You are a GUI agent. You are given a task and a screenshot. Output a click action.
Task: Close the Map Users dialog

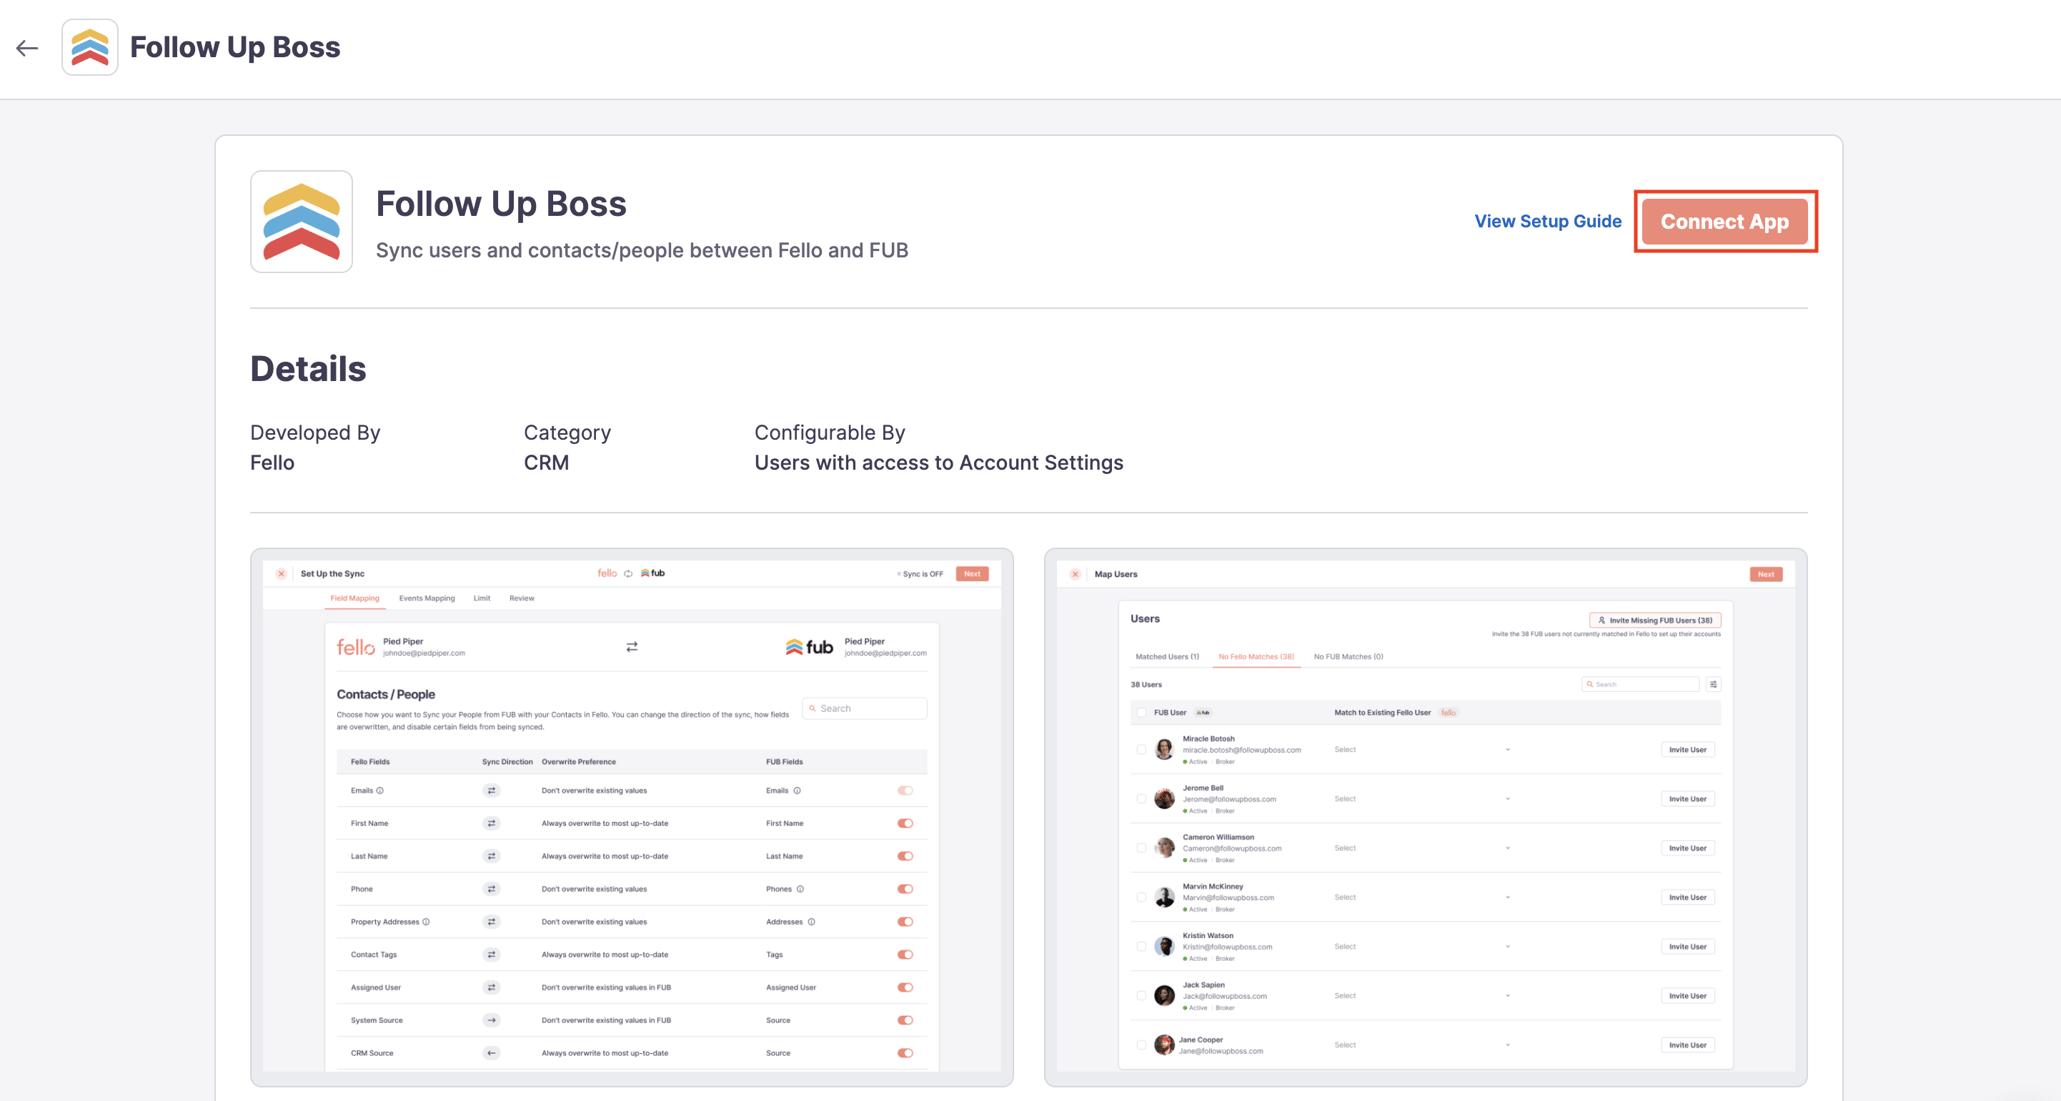(1074, 573)
